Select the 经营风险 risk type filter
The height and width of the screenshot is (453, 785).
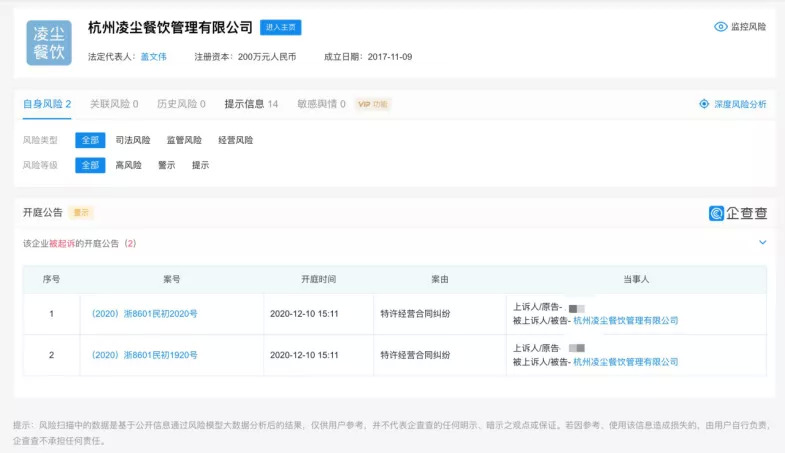[x=235, y=140]
